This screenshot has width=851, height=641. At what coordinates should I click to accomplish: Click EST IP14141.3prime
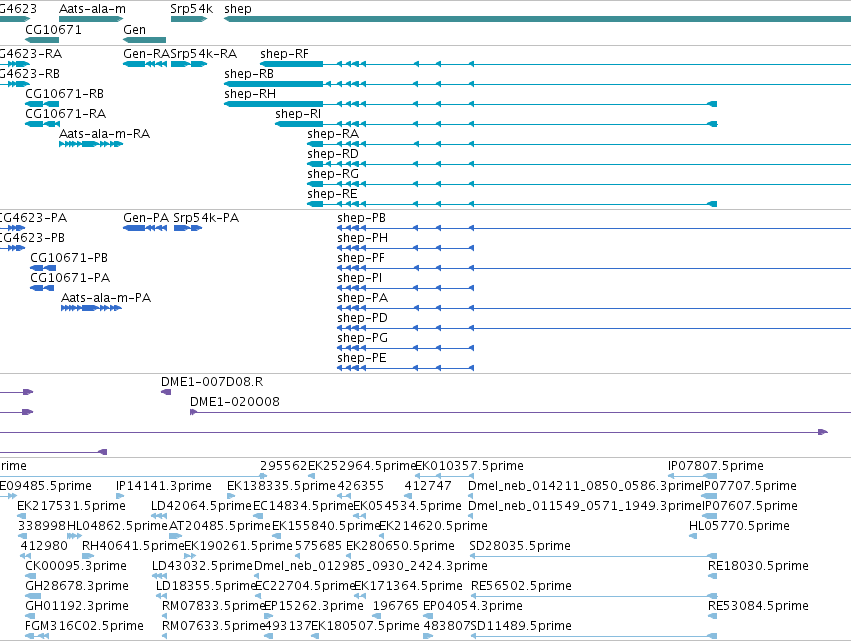tap(164, 486)
